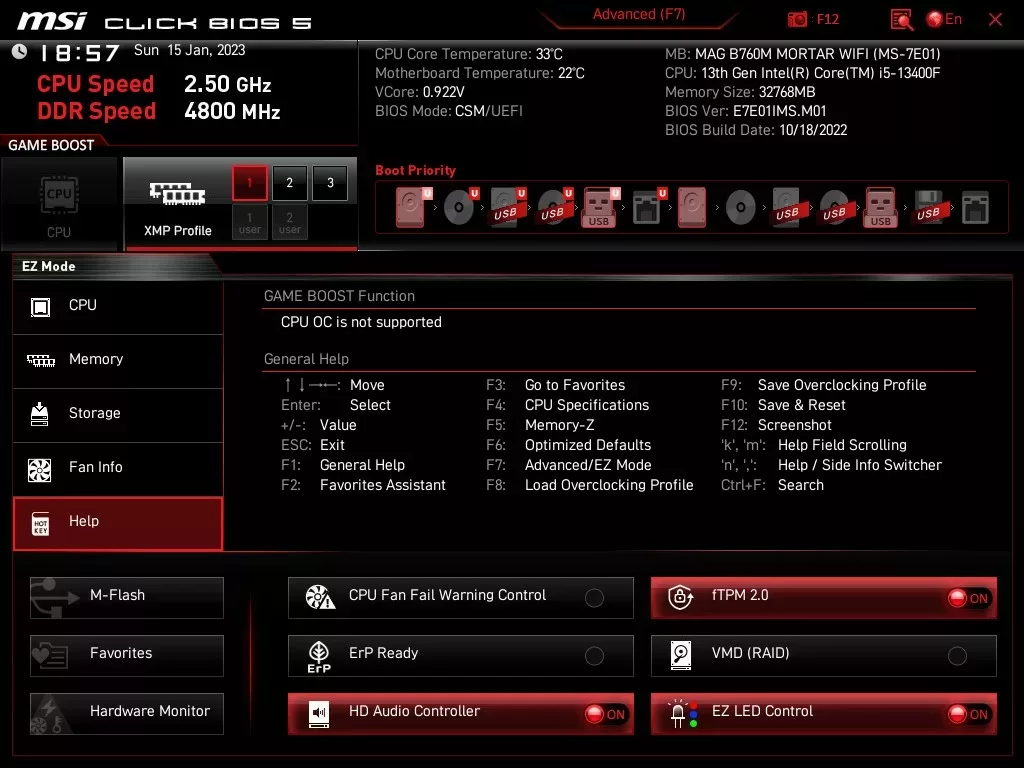Click the XMP Profile memory module icon
Viewport: 1024px width, 768px height.
[175, 192]
